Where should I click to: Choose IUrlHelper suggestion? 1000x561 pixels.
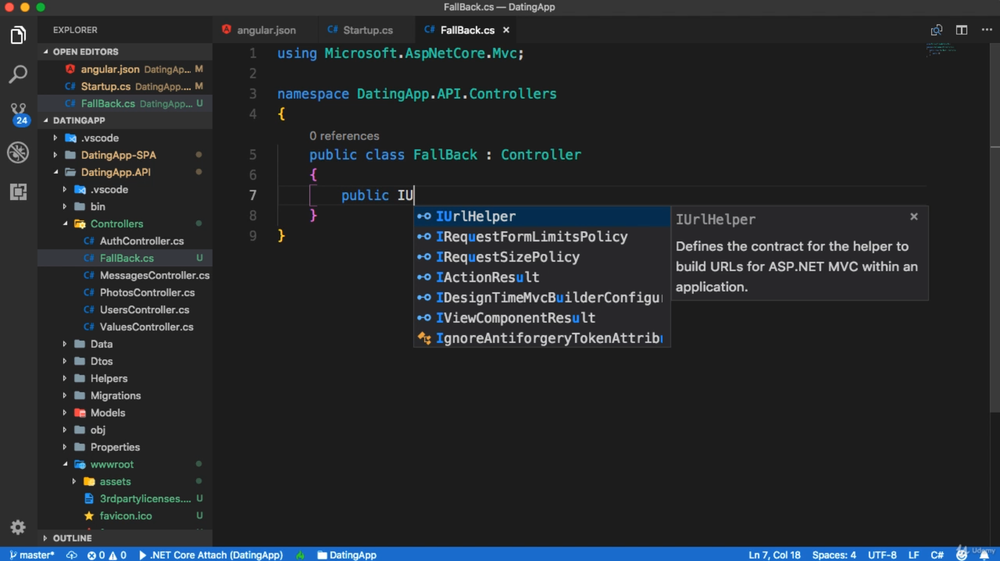pos(542,216)
